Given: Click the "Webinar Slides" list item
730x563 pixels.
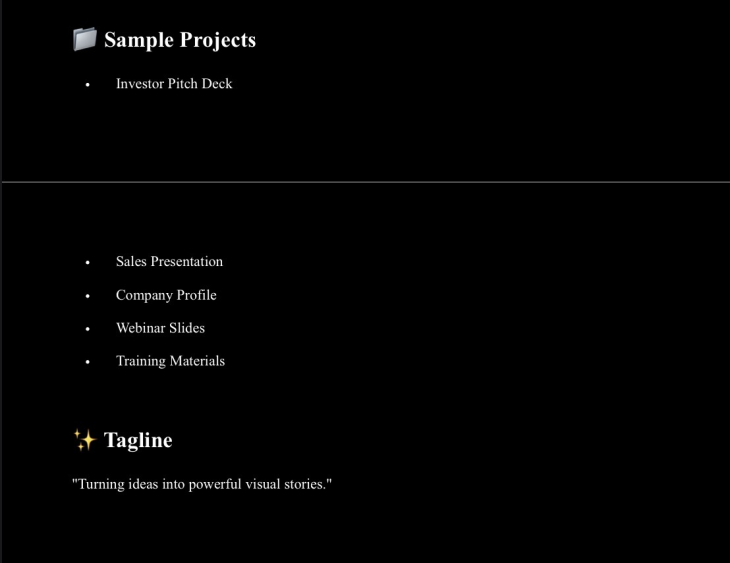Looking at the screenshot, I should click(160, 328).
